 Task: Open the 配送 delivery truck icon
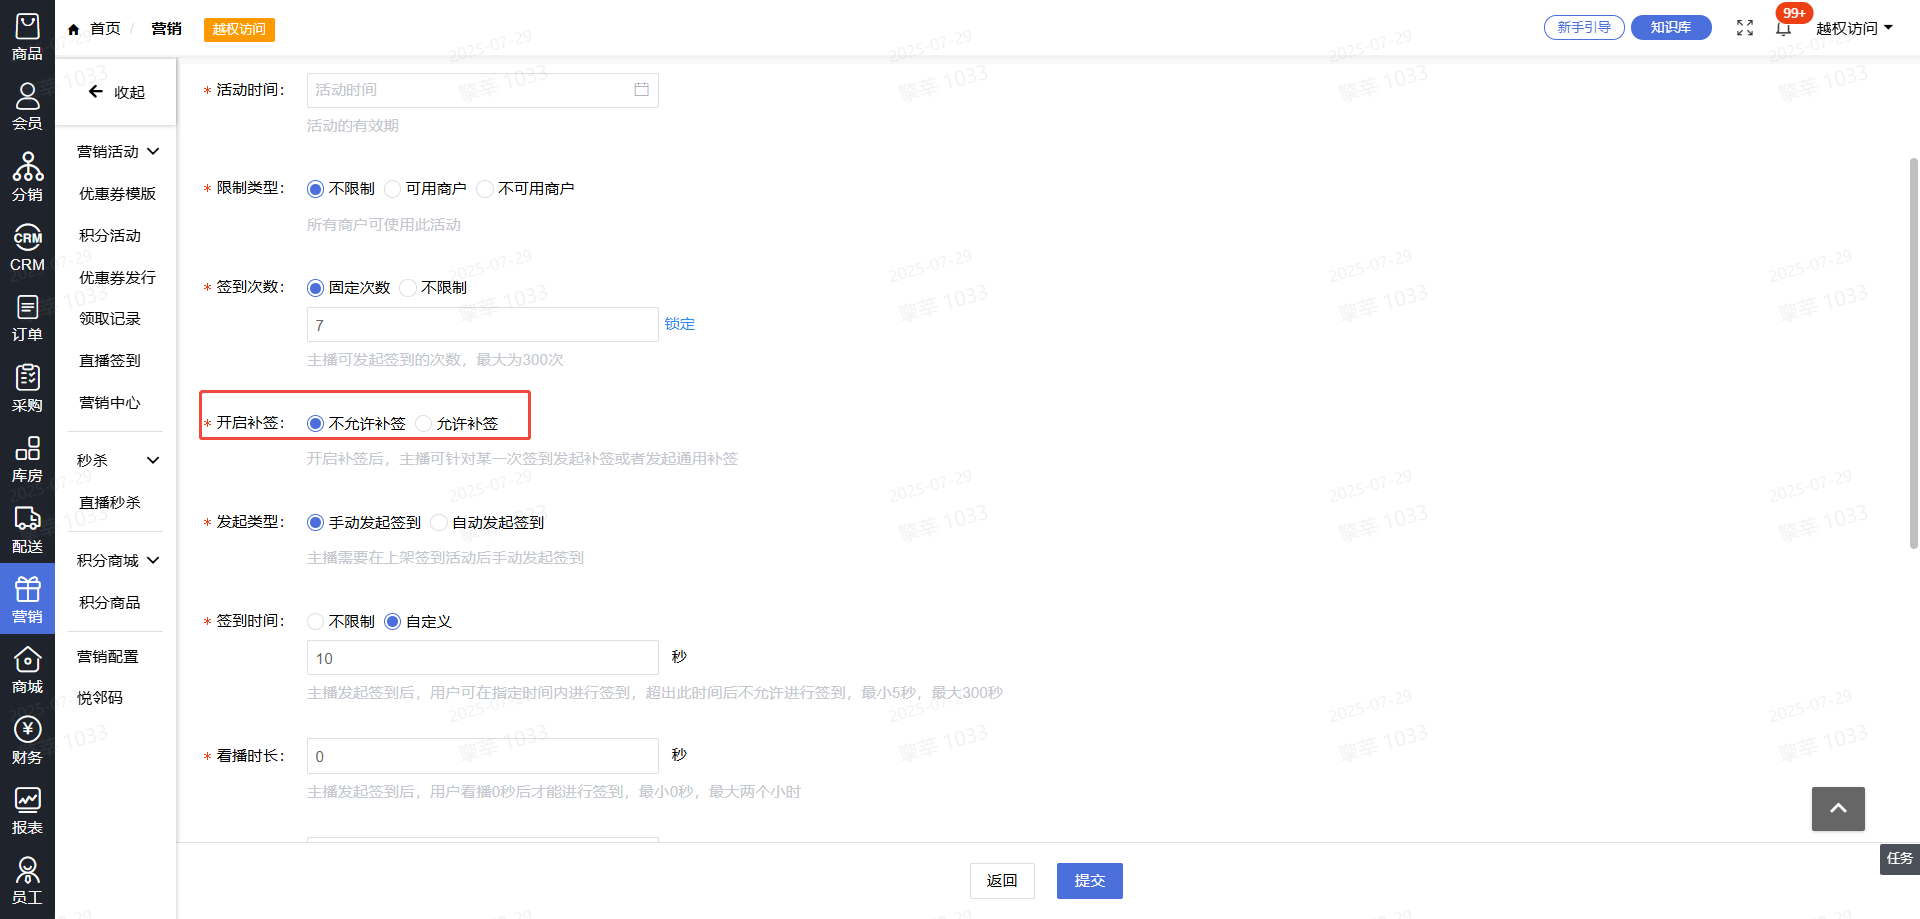[x=27, y=529]
